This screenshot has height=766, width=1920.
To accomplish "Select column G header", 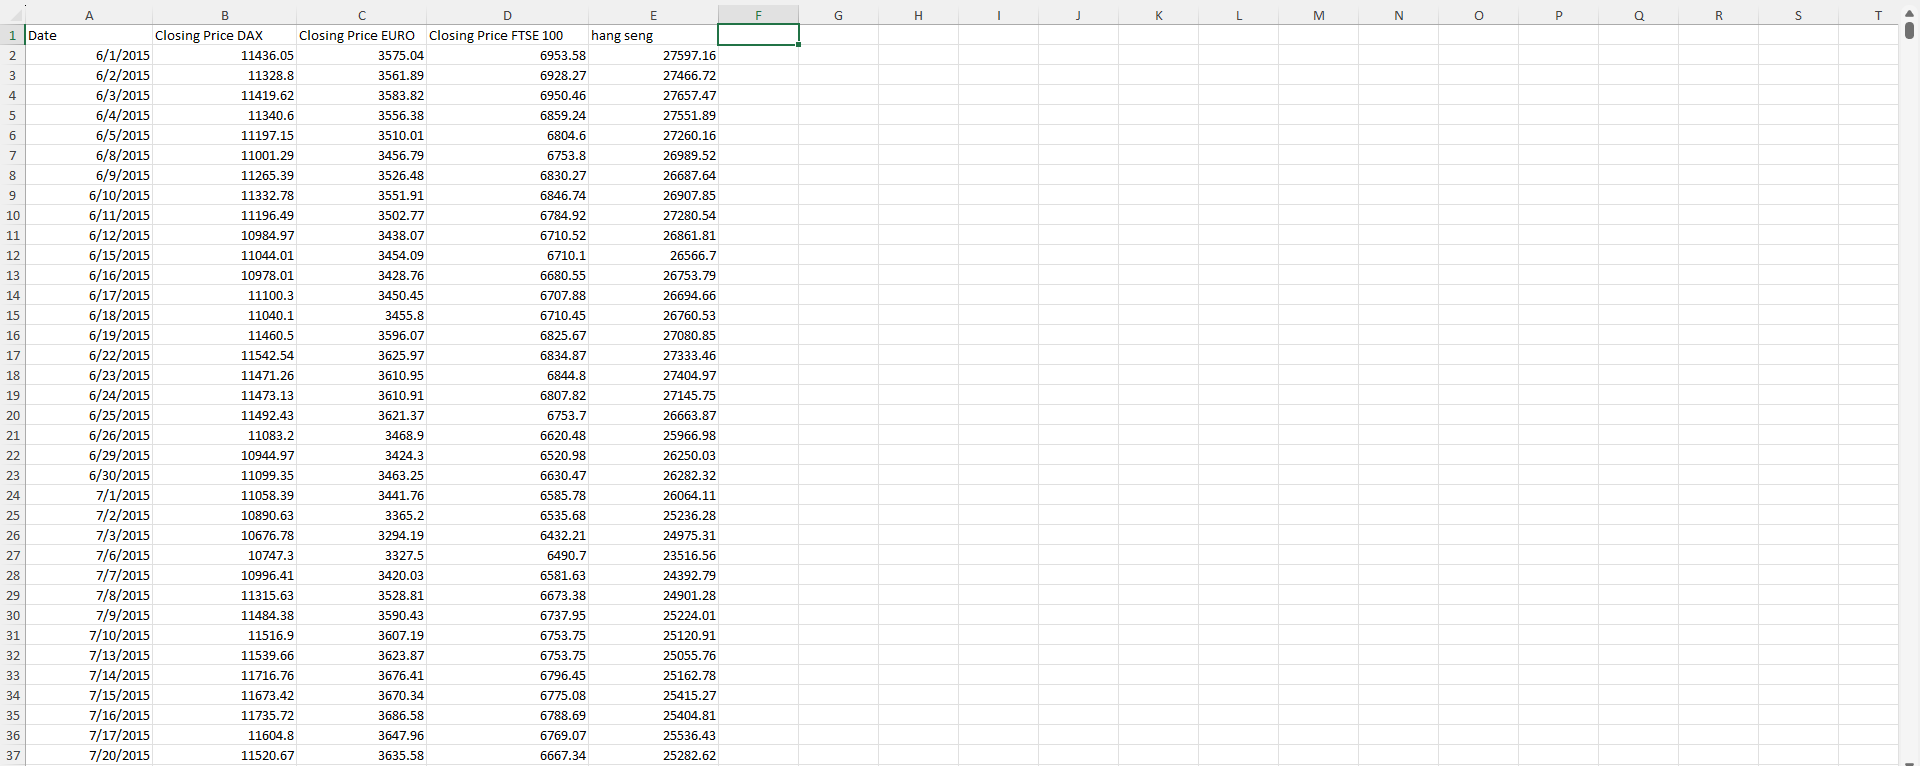I will click(838, 15).
